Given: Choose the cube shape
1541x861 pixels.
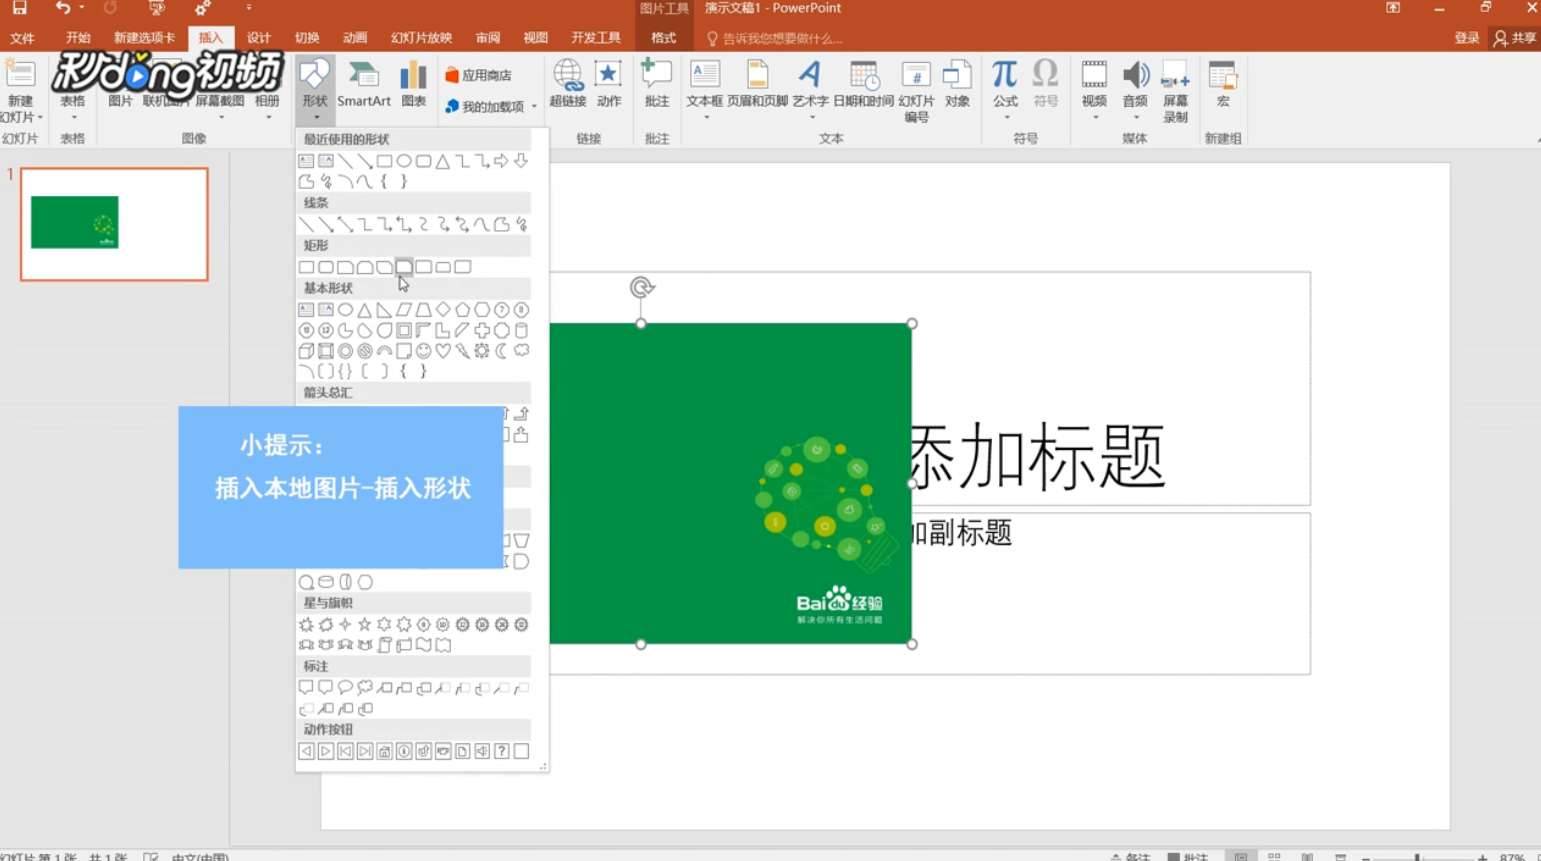Looking at the screenshot, I should pos(307,351).
